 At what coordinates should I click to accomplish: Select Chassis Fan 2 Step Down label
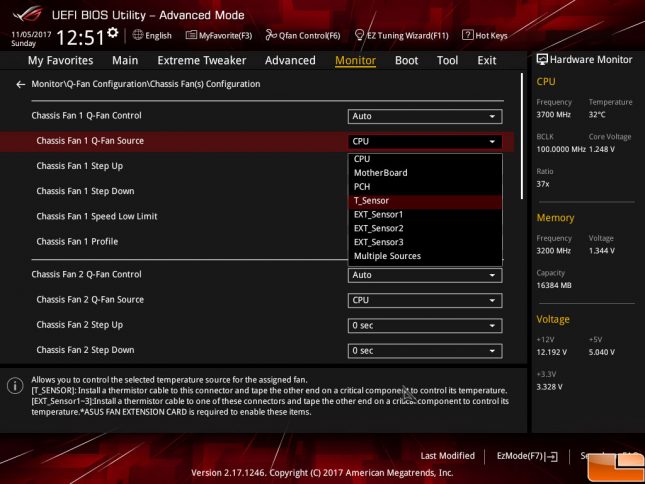[x=85, y=350]
